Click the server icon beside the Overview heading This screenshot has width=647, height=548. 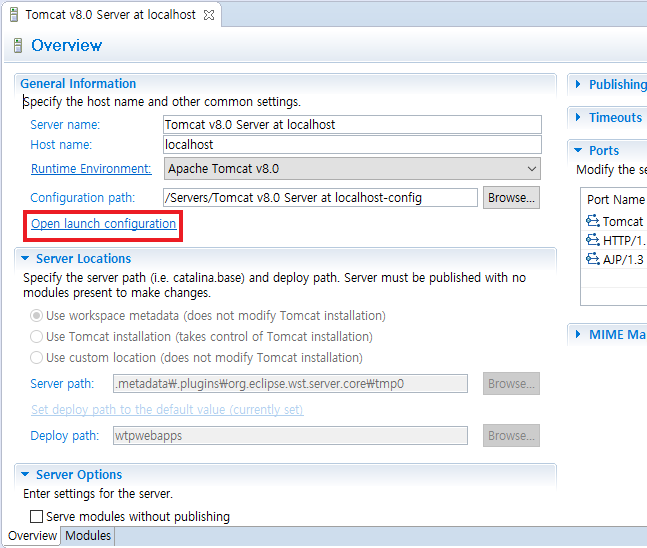pos(18,45)
